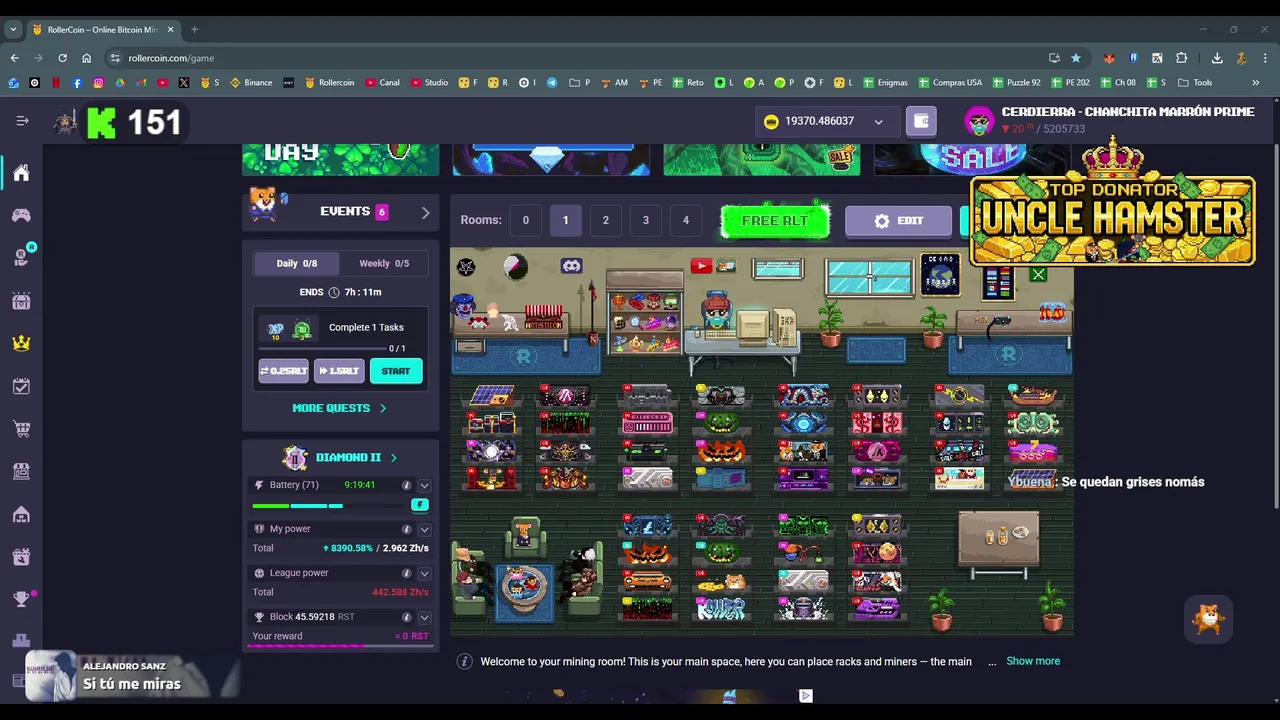The image size is (1280, 720).
Task: Open the user avatar in the header
Action: (979, 121)
